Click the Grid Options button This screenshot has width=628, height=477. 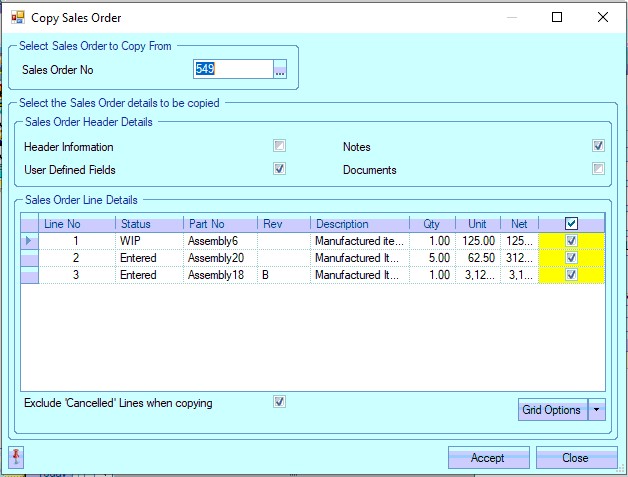point(552,409)
